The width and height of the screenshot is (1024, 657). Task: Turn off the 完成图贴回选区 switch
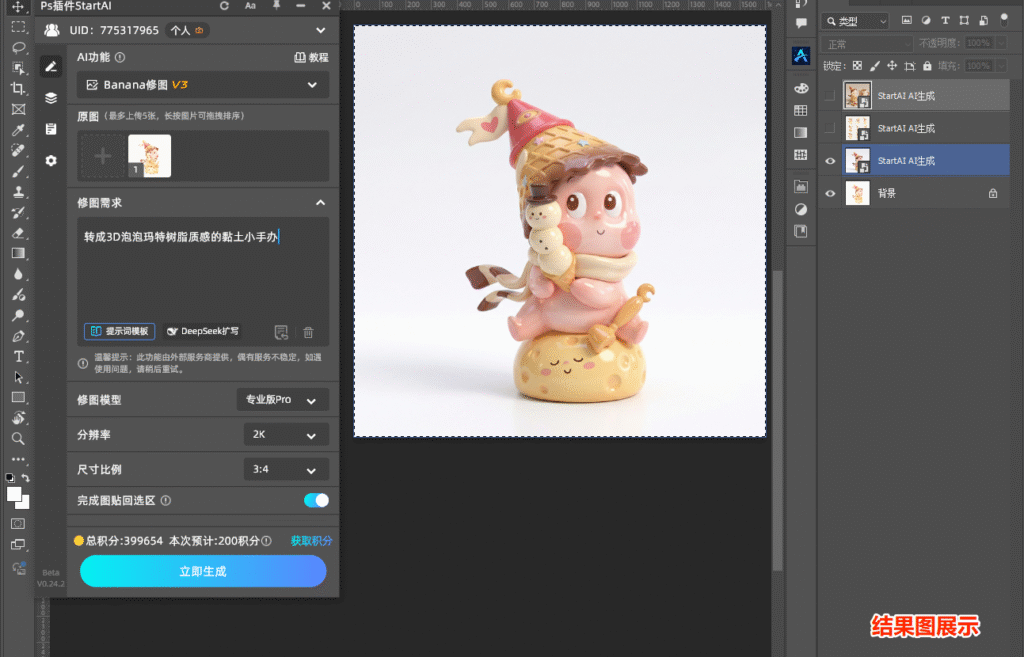[316, 500]
